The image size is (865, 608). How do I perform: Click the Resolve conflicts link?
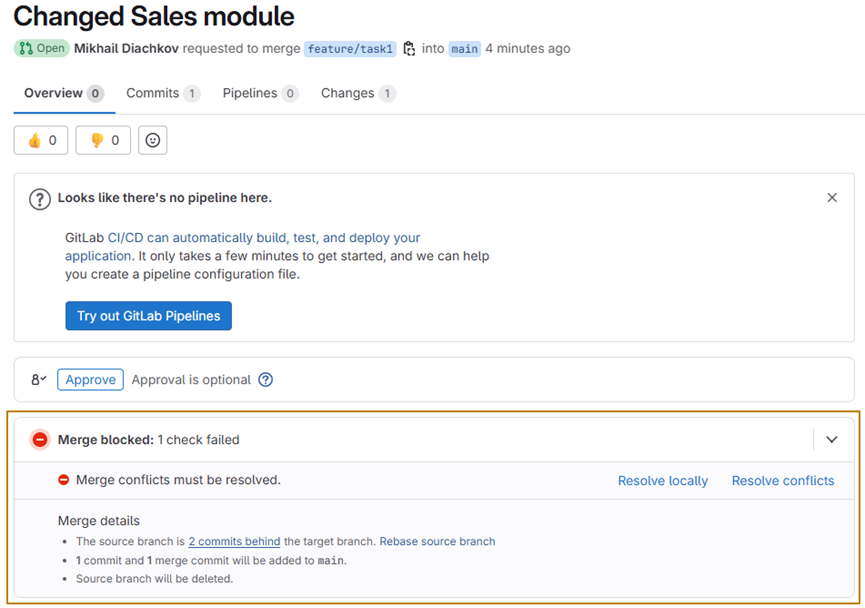(x=782, y=481)
